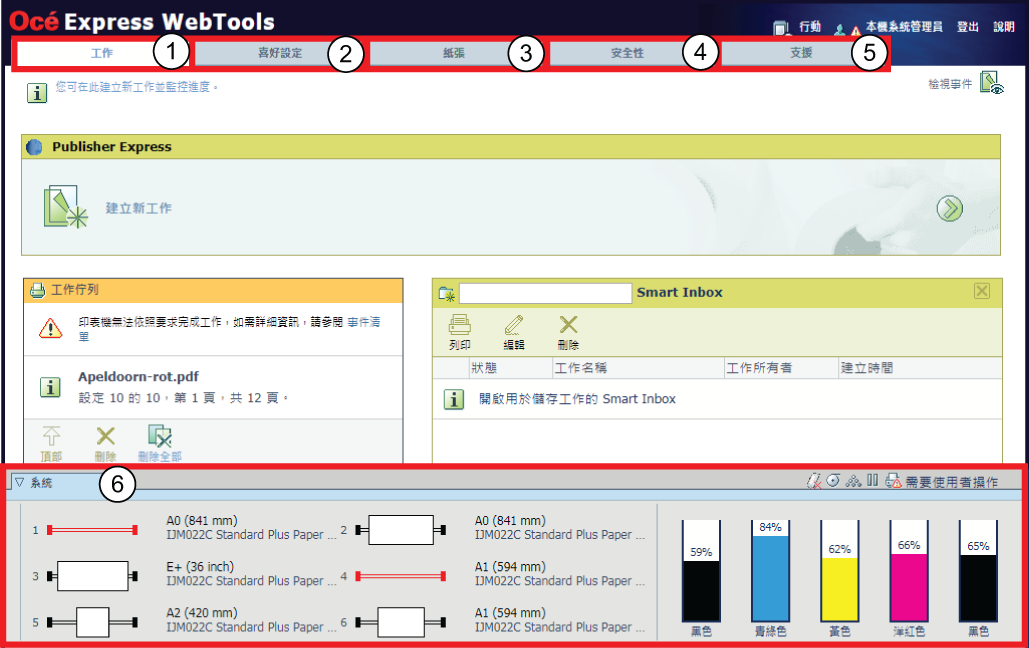This screenshot has height=648, width=1029.
Task: Open the 說明 help link
Action: click(x=1003, y=27)
